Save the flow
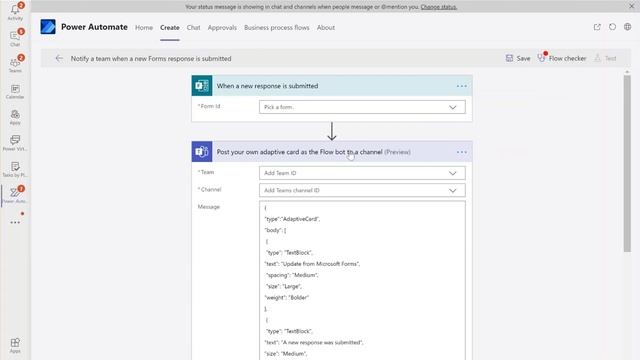Viewport: 640px width, 360px height. tap(518, 58)
